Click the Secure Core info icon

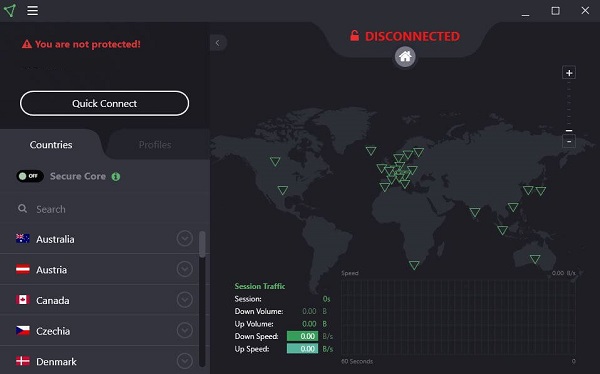pos(116,176)
